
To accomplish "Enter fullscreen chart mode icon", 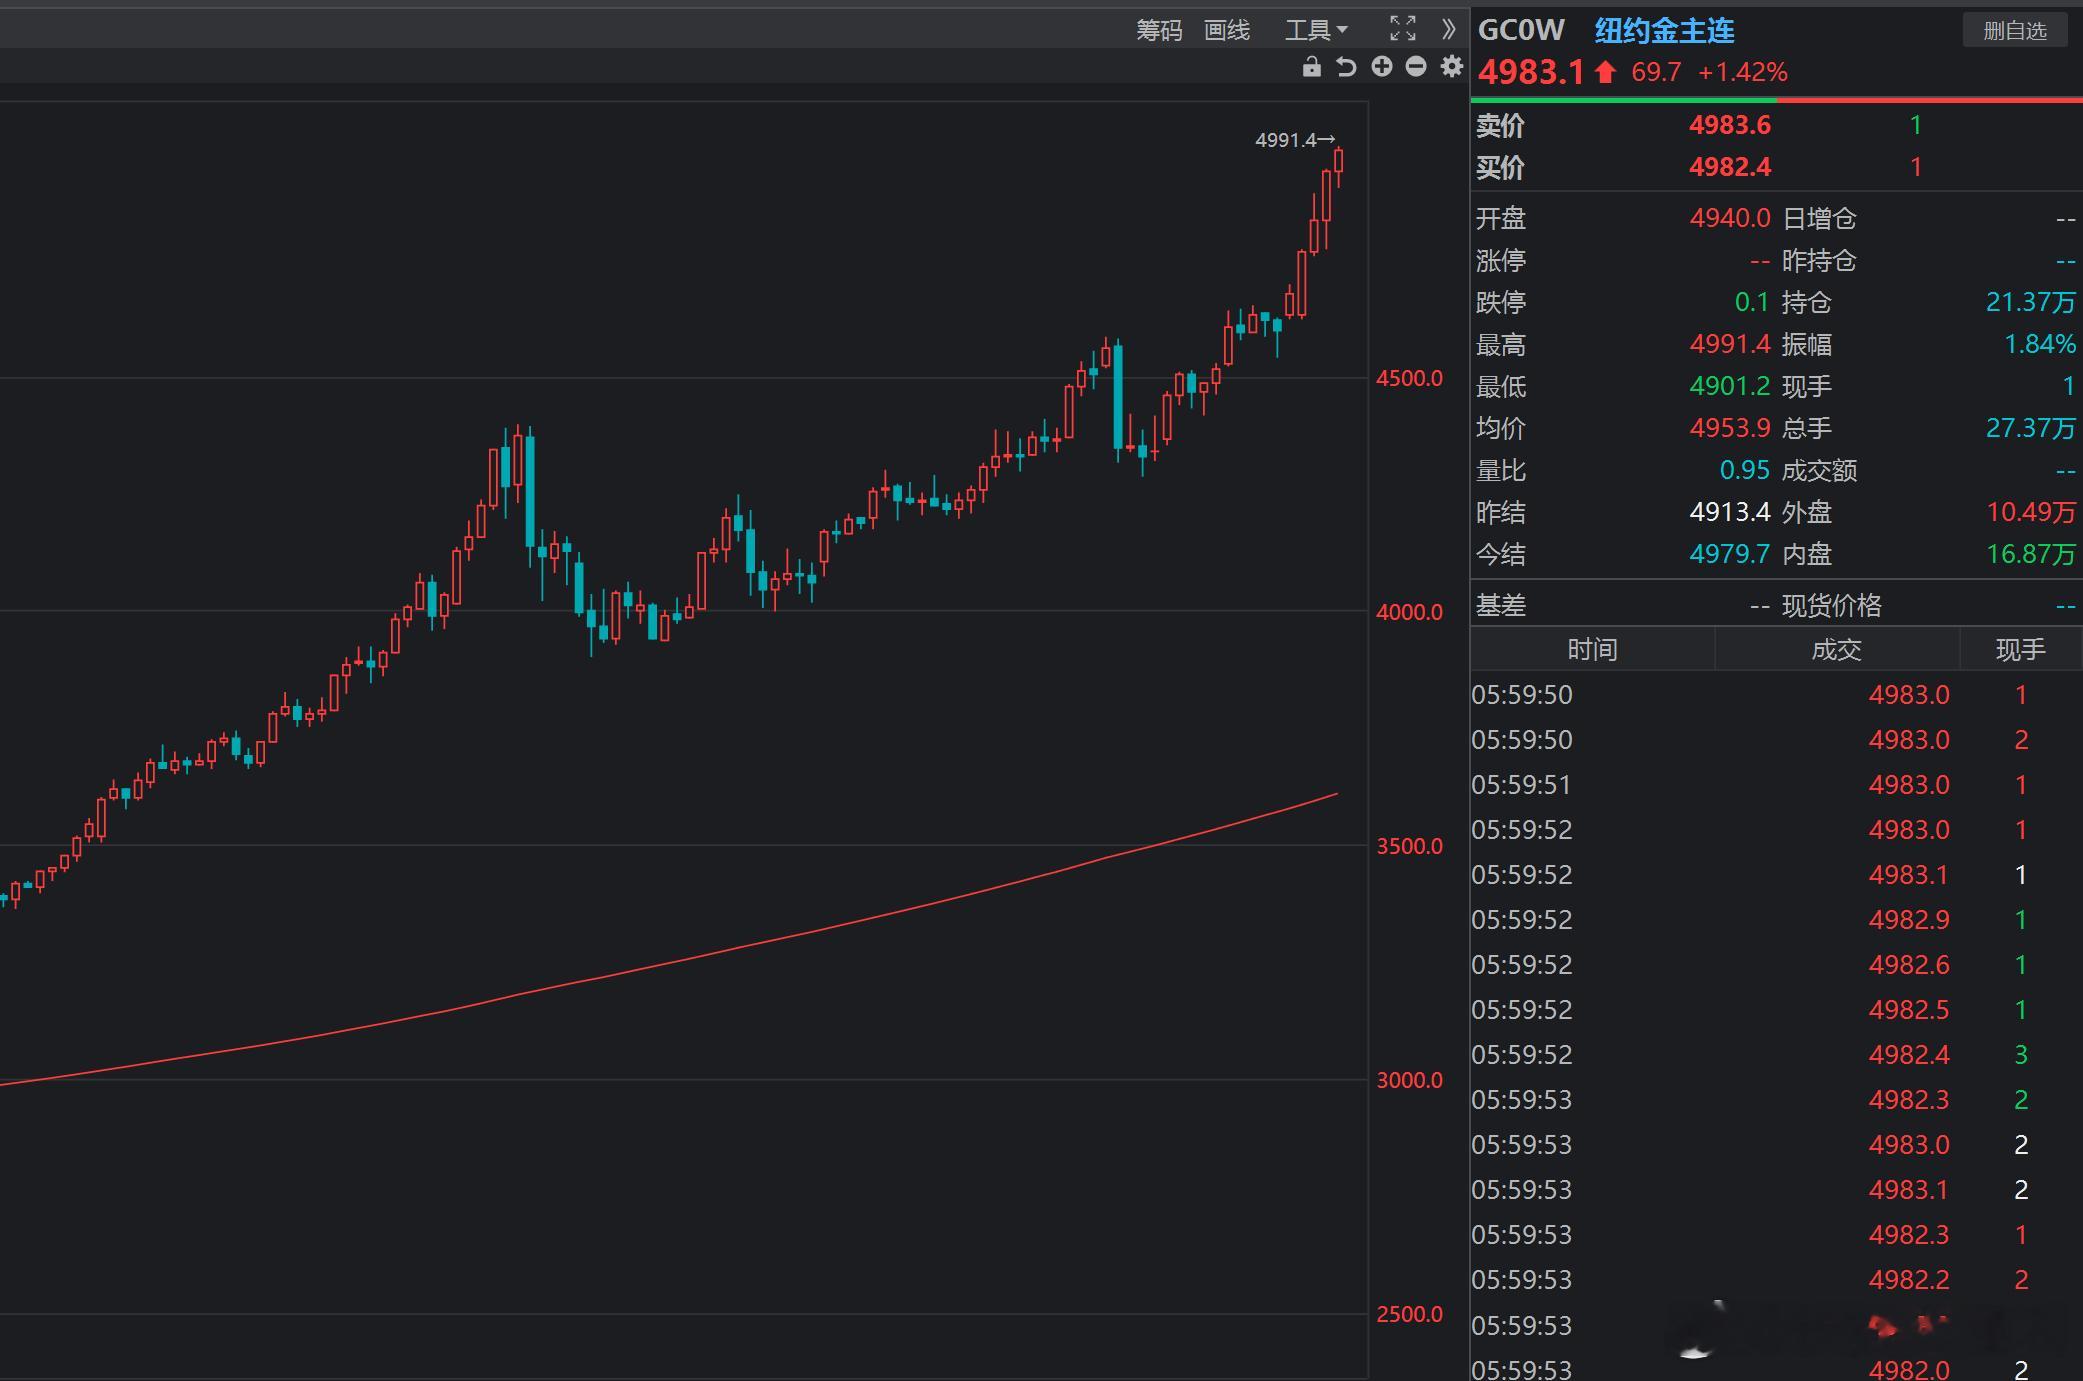I will pyautogui.click(x=1402, y=29).
